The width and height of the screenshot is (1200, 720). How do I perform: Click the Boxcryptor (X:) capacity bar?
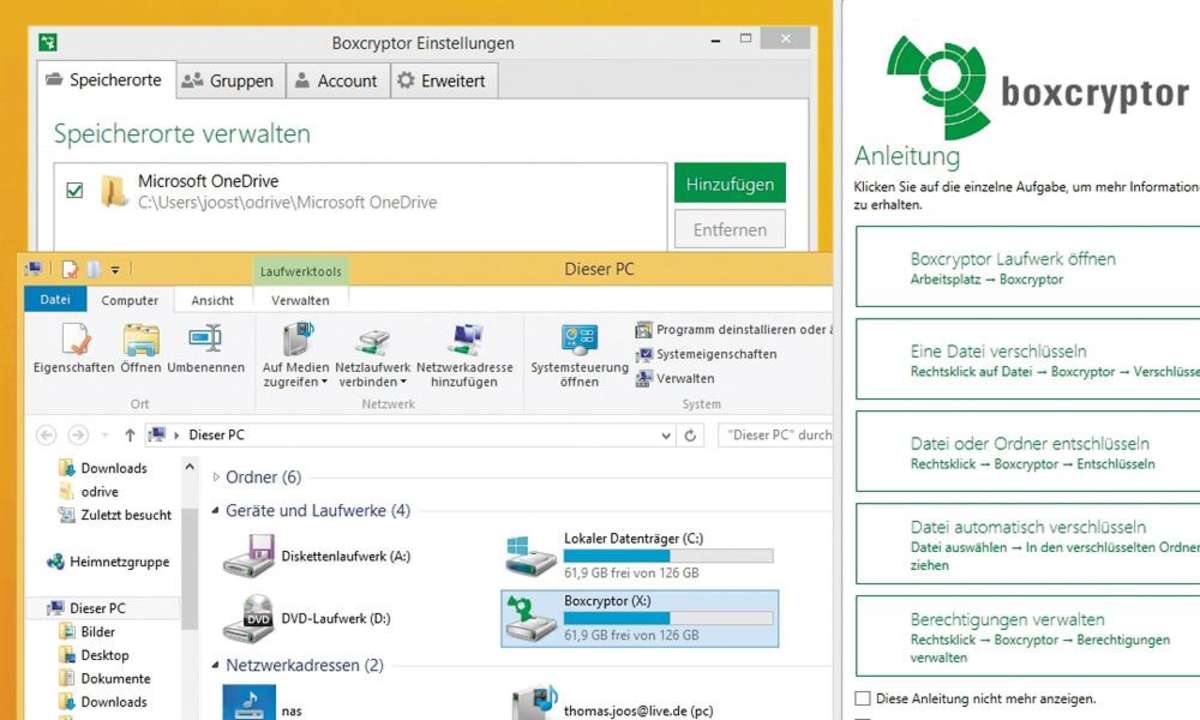pyautogui.click(x=668, y=619)
